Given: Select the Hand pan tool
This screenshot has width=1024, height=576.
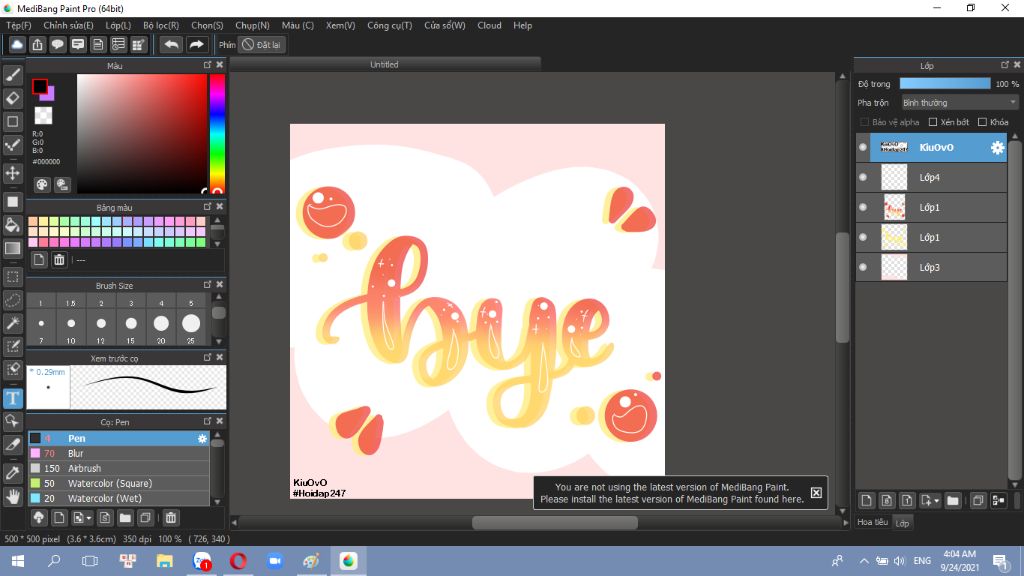Looking at the screenshot, I should 12,496.
